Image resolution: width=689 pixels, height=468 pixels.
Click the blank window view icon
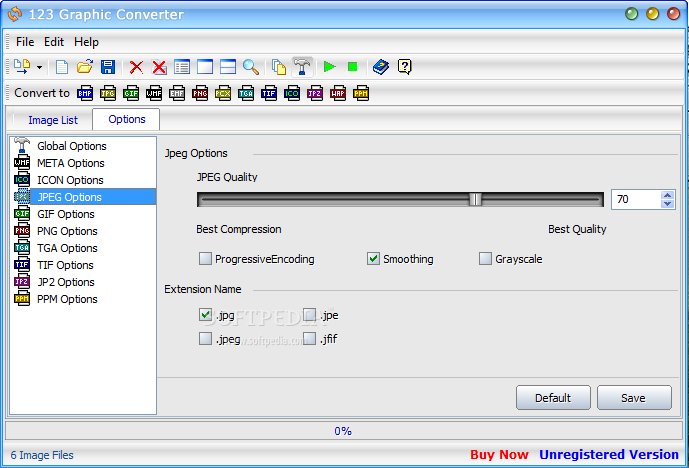pyautogui.click(x=205, y=67)
